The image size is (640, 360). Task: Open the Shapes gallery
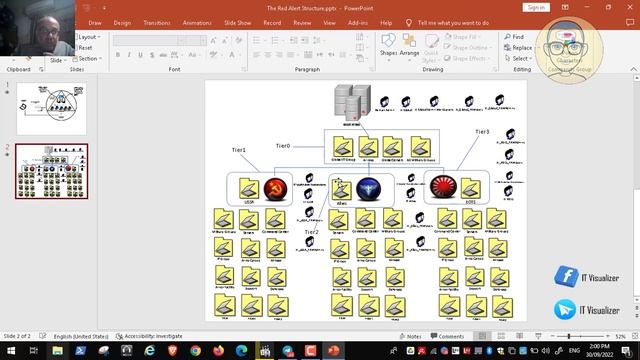pos(388,46)
